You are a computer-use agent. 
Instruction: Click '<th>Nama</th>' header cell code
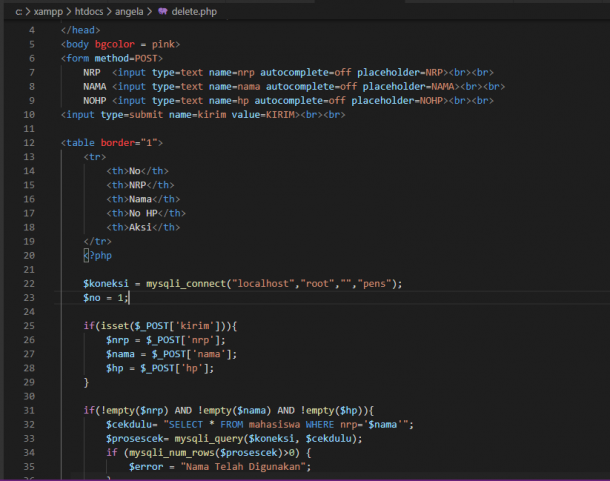point(143,199)
